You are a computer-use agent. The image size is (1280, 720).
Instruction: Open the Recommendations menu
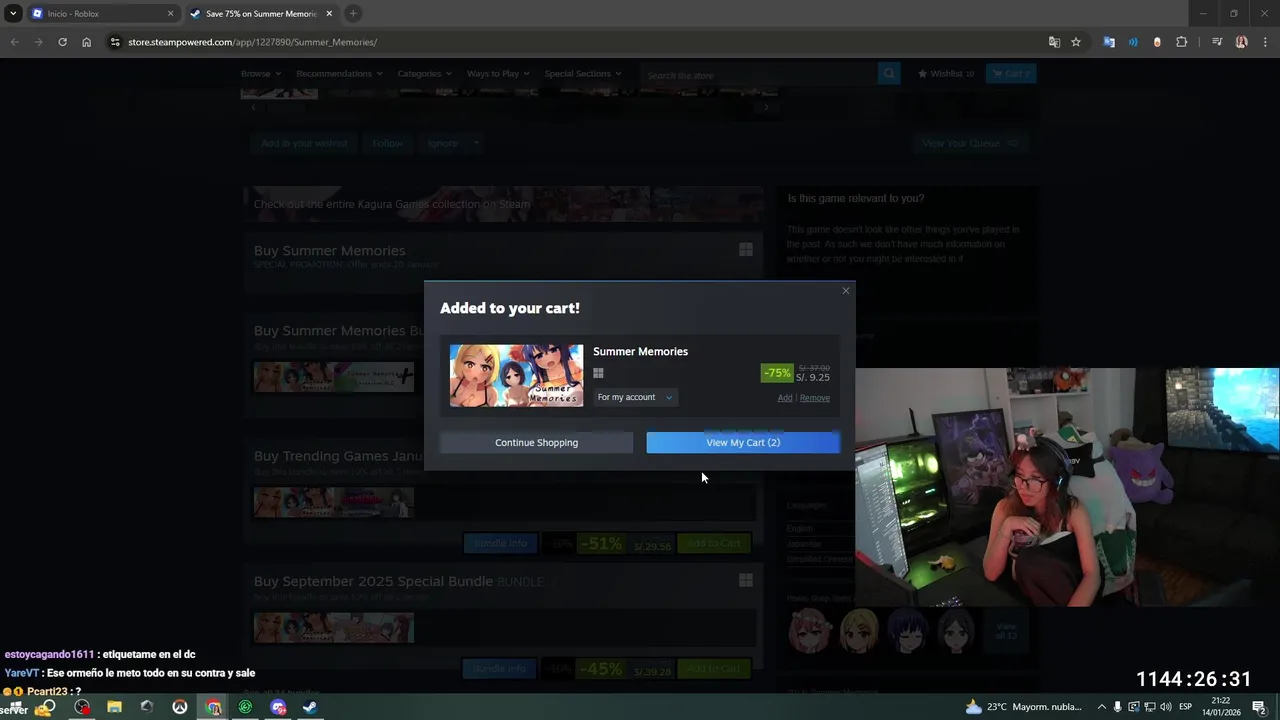339,73
